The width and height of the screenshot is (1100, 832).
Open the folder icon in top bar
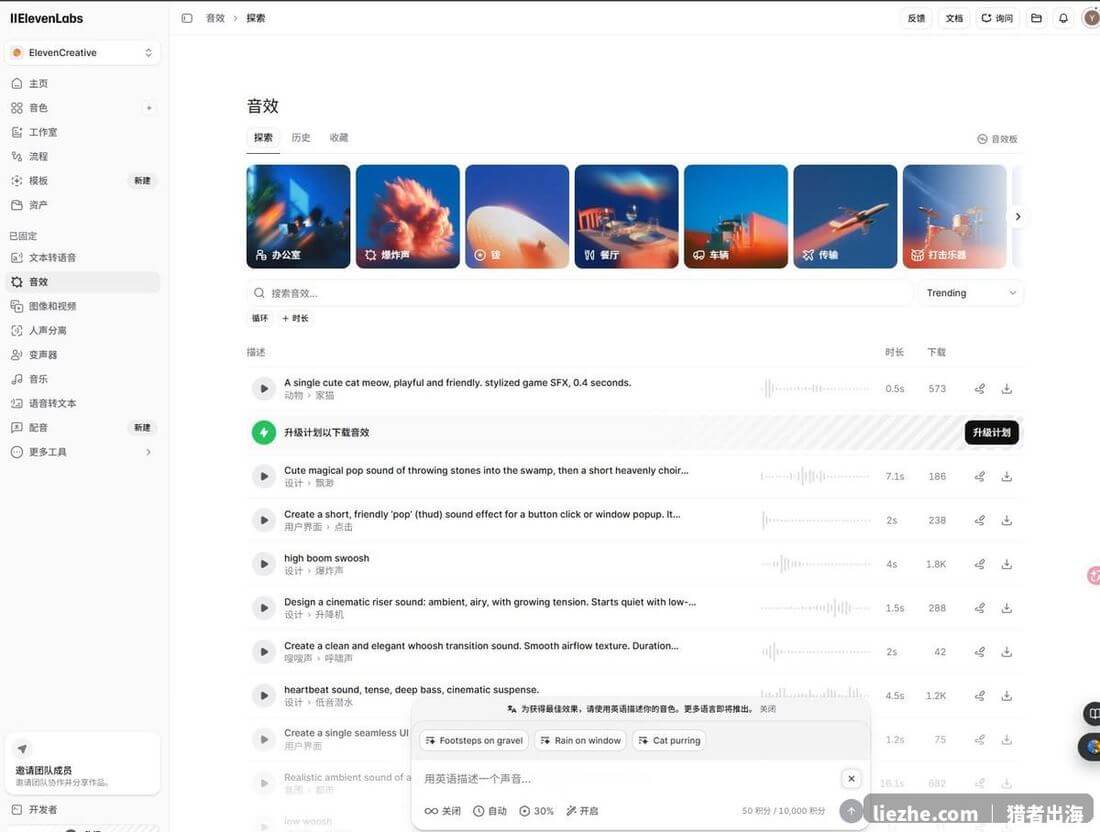(x=1036, y=18)
